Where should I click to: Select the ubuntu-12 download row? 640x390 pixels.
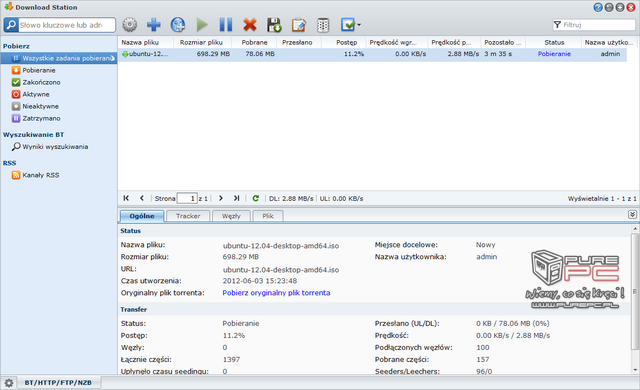372,54
